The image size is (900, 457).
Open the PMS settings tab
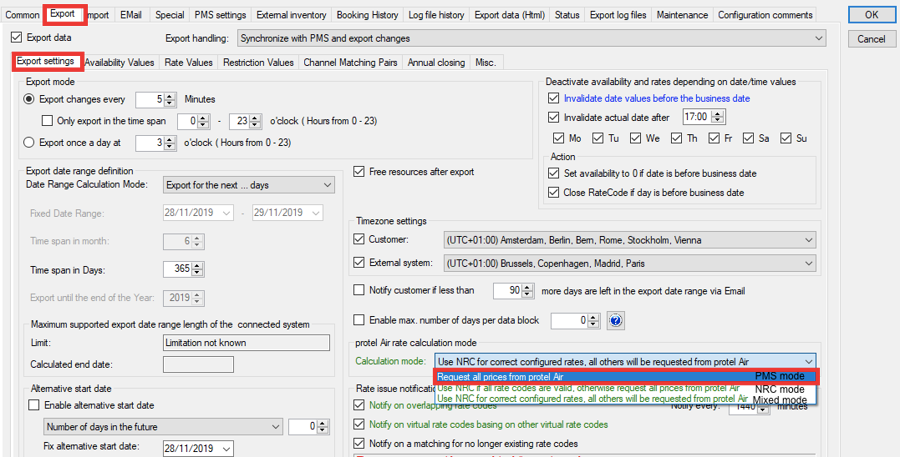coord(219,15)
